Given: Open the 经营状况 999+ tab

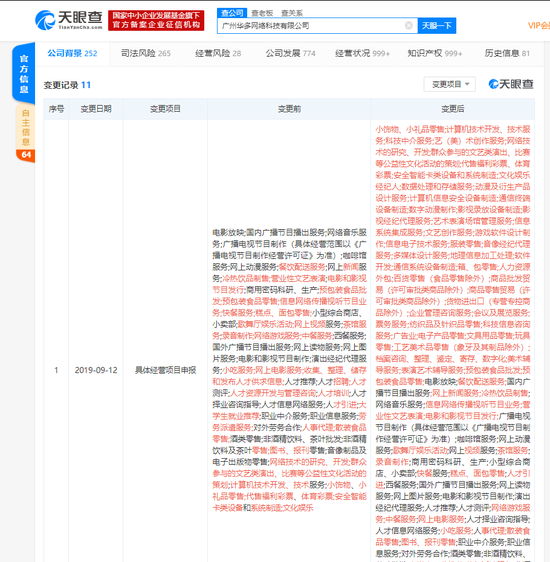Looking at the screenshot, I should pos(362,53).
